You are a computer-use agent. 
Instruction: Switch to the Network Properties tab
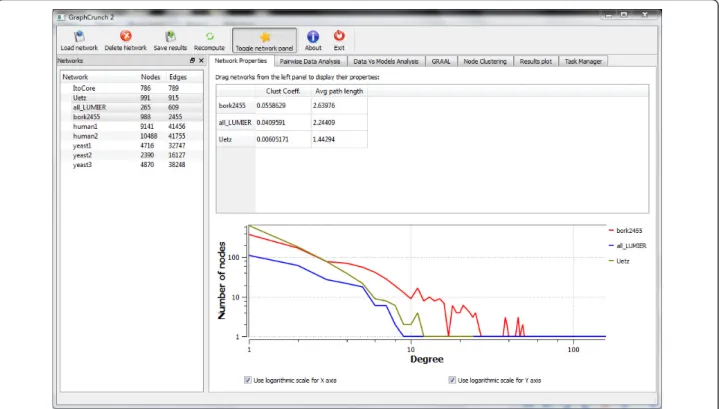click(241, 61)
